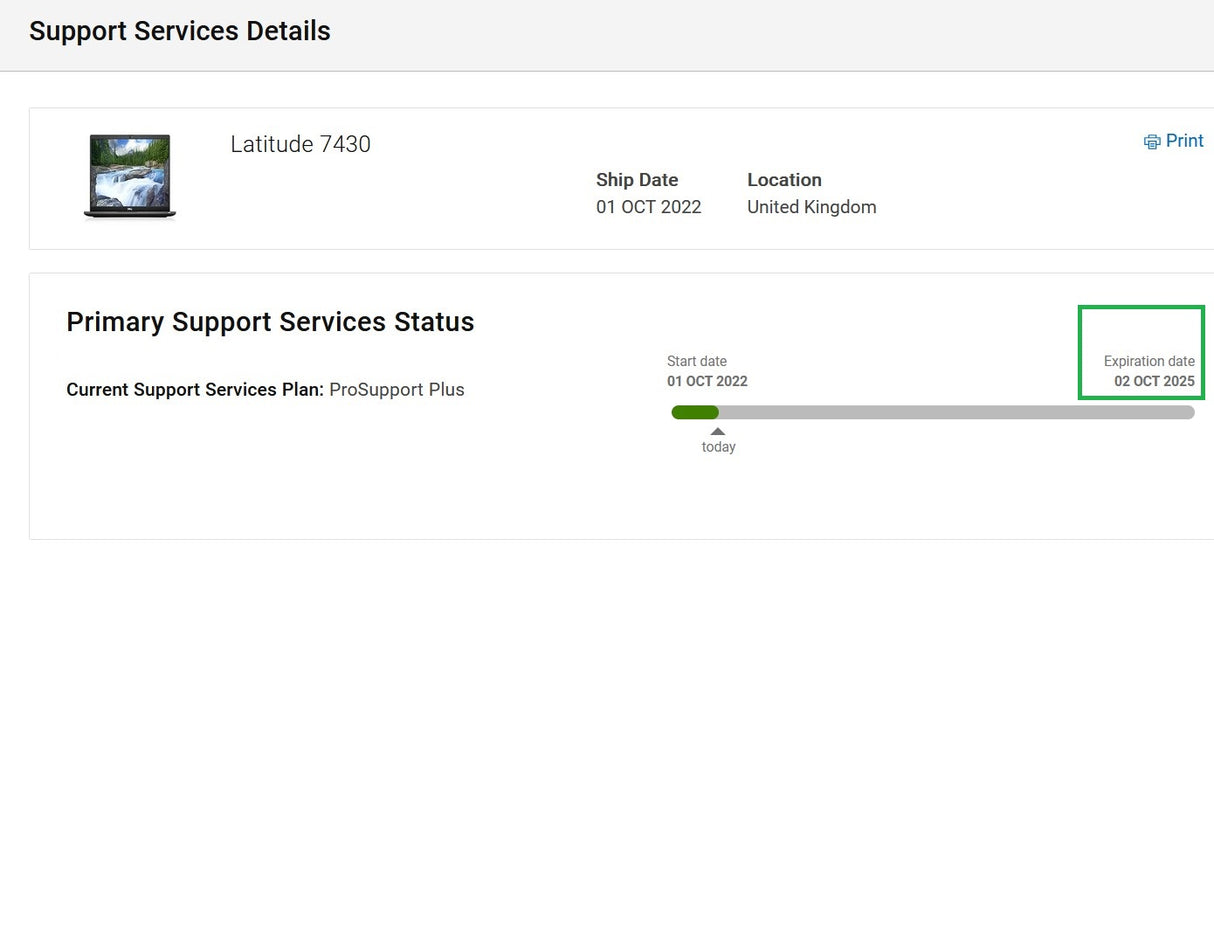Click the Expiration date label

(1149, 361)
